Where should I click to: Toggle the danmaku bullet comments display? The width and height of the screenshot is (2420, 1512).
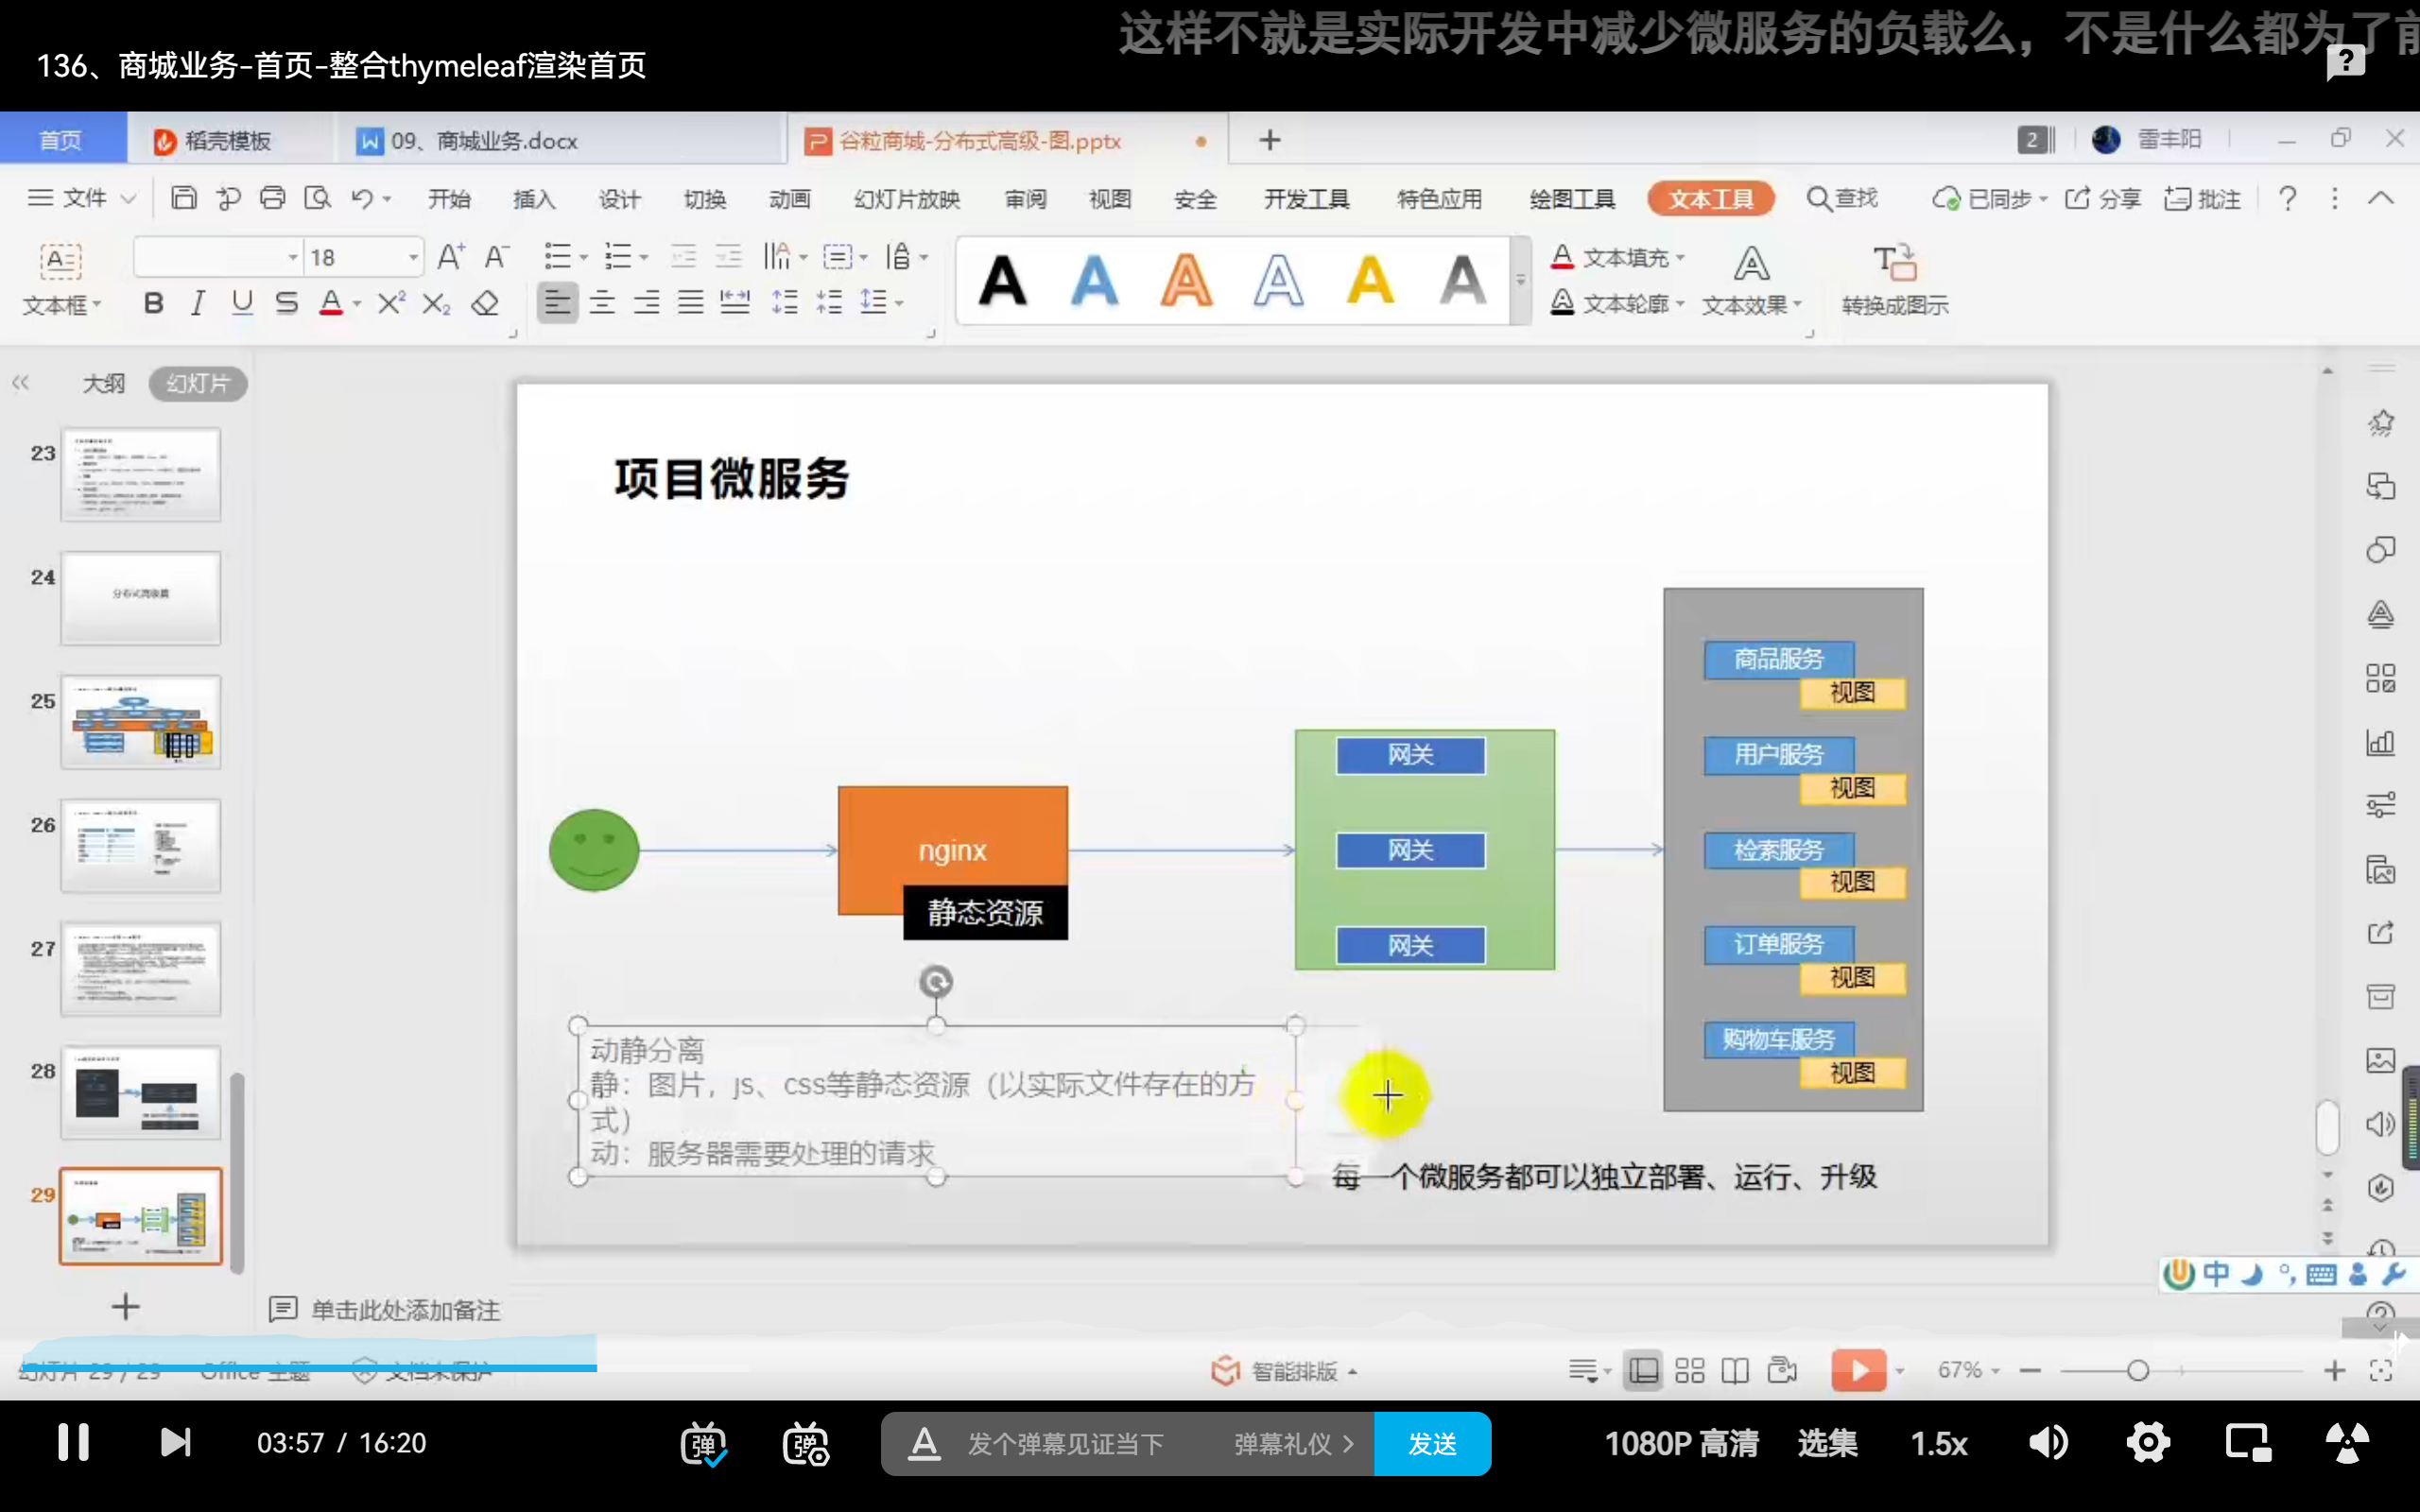[703, 1443]
